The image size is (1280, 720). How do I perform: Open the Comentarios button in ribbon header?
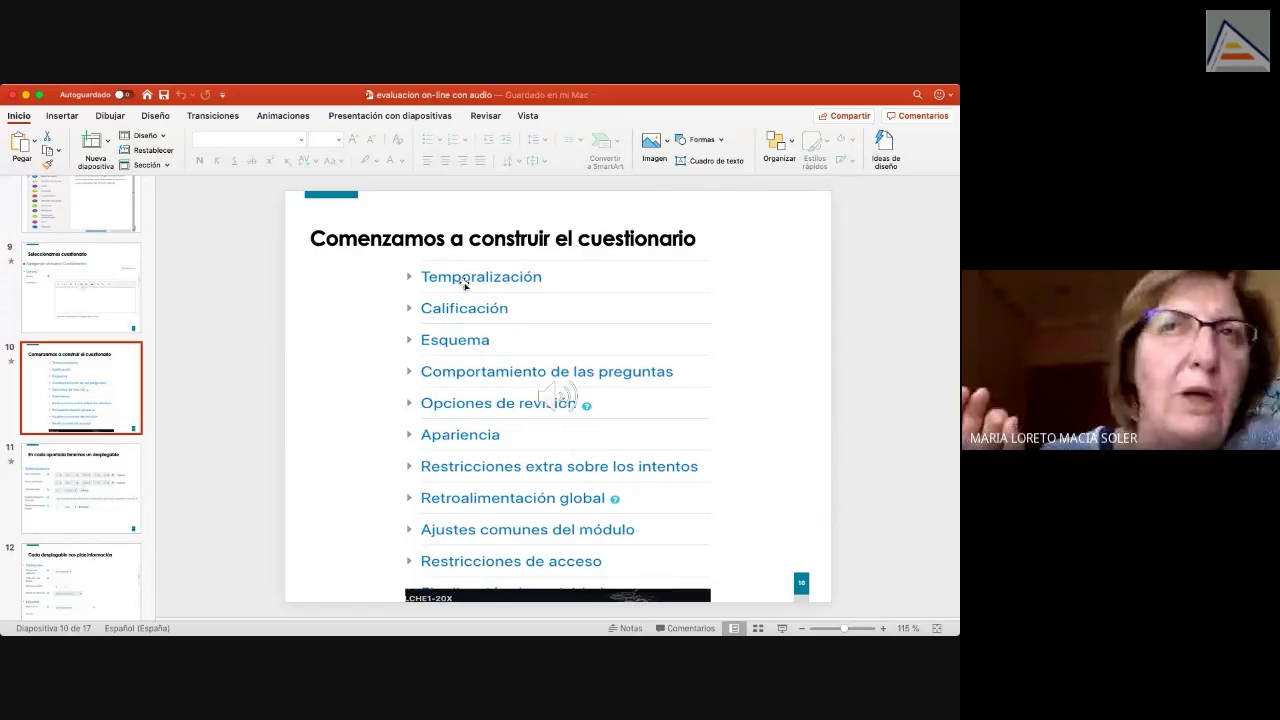(917, 116)
